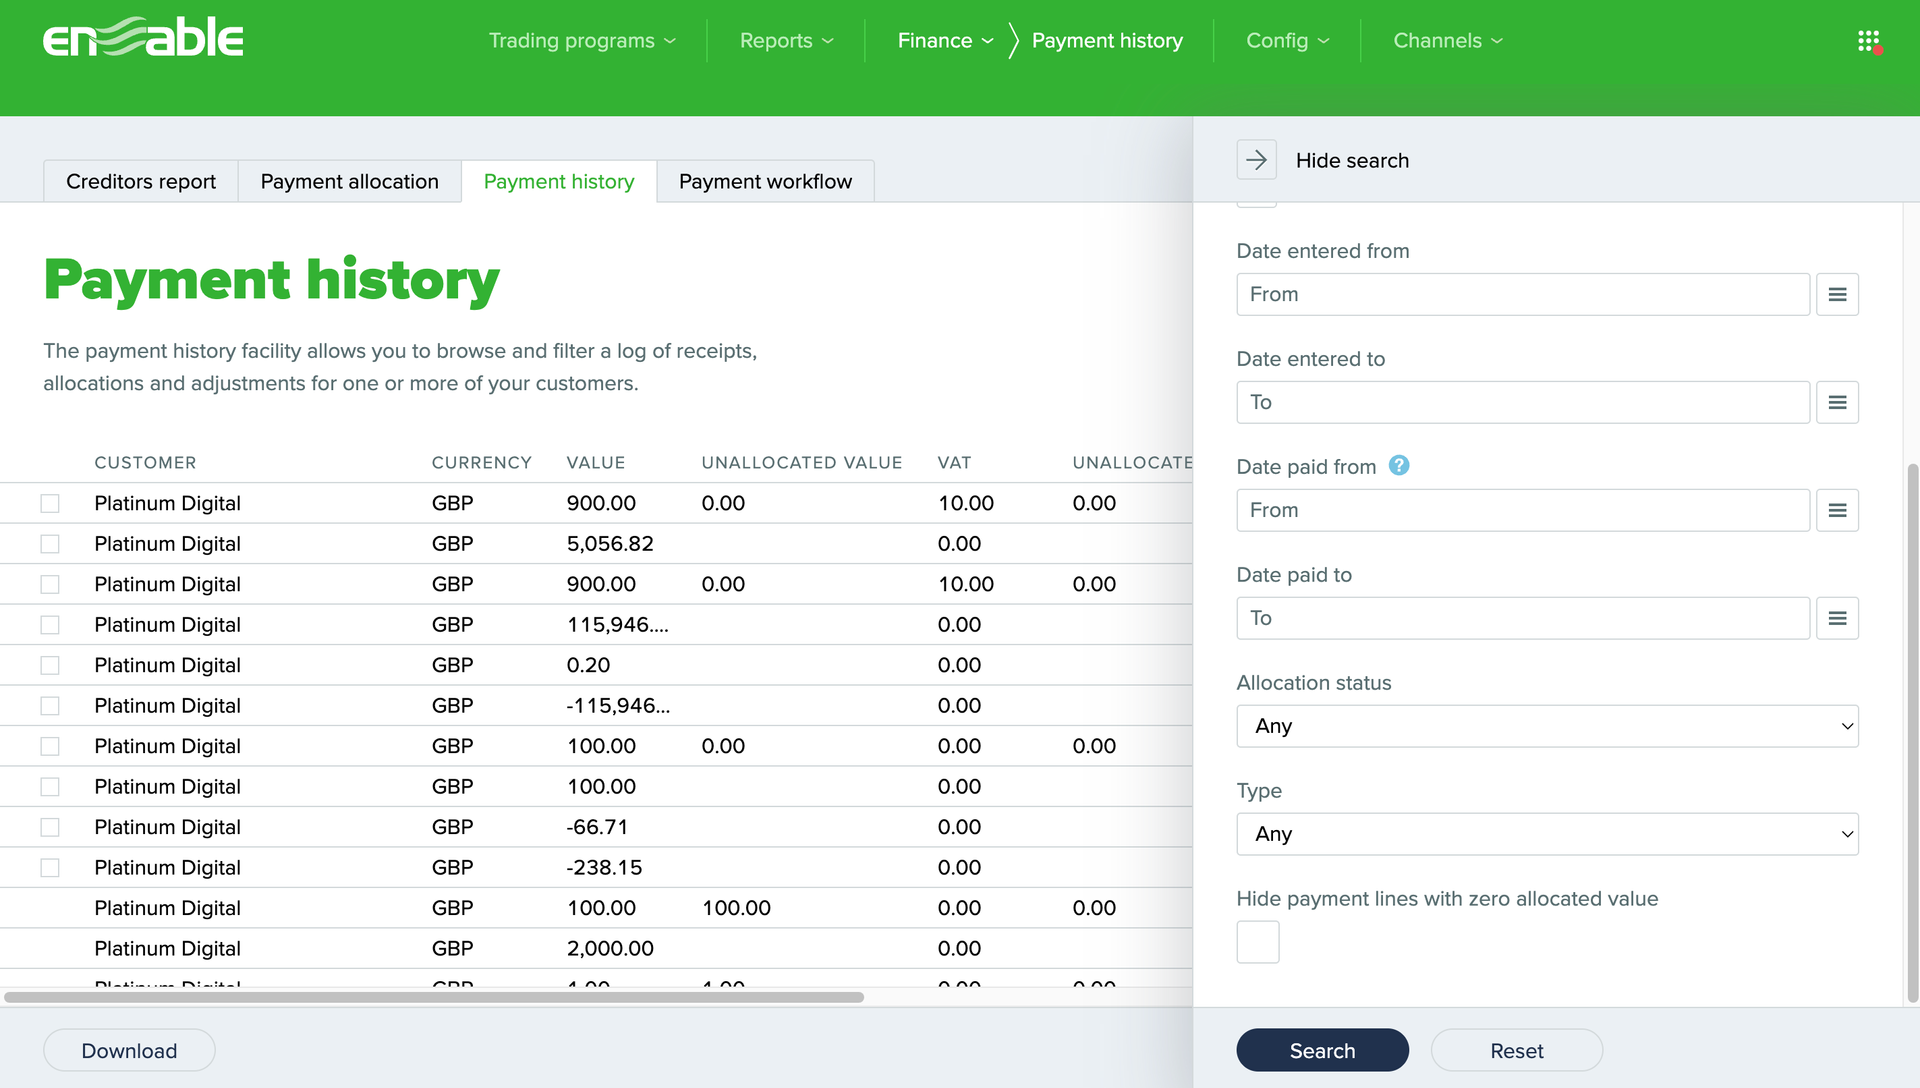Focus Date paid to input field
The width and height of the screenshot is (1920, 1088).
click(x=1523, y=618)
